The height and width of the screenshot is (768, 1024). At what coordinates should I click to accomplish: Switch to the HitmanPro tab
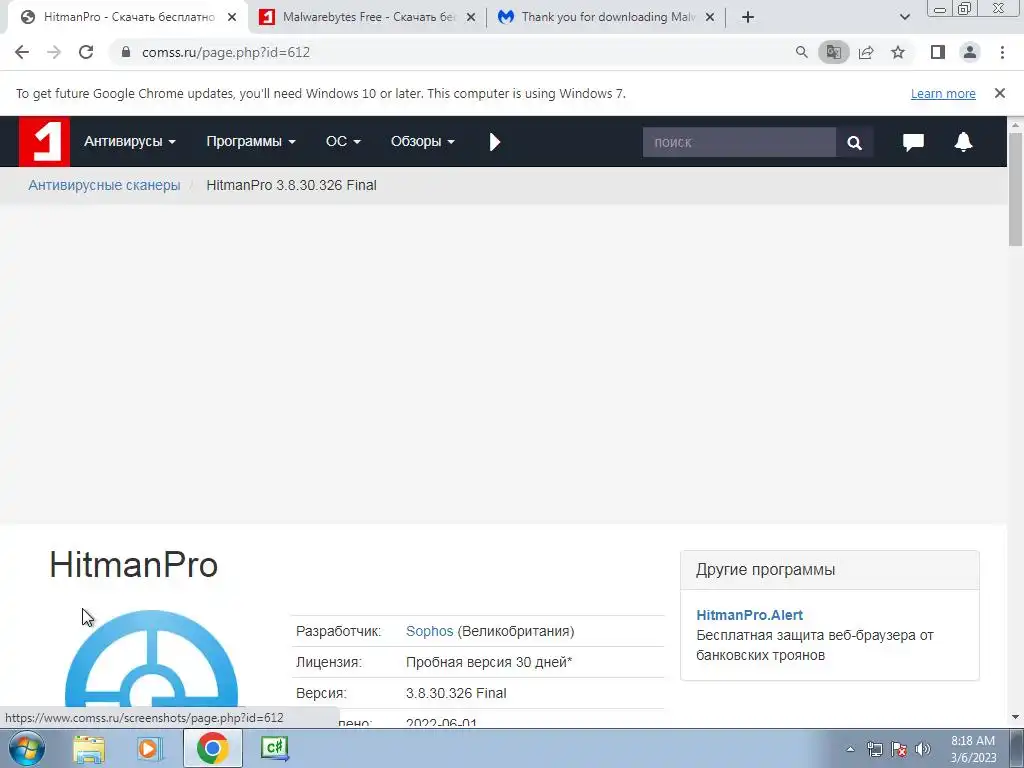[127, 17]
